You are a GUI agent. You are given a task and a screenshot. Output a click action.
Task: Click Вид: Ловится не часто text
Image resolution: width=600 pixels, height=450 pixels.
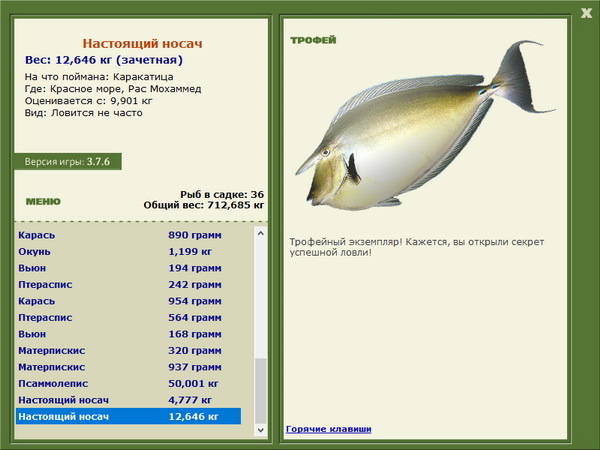click(x=83, y=113)
